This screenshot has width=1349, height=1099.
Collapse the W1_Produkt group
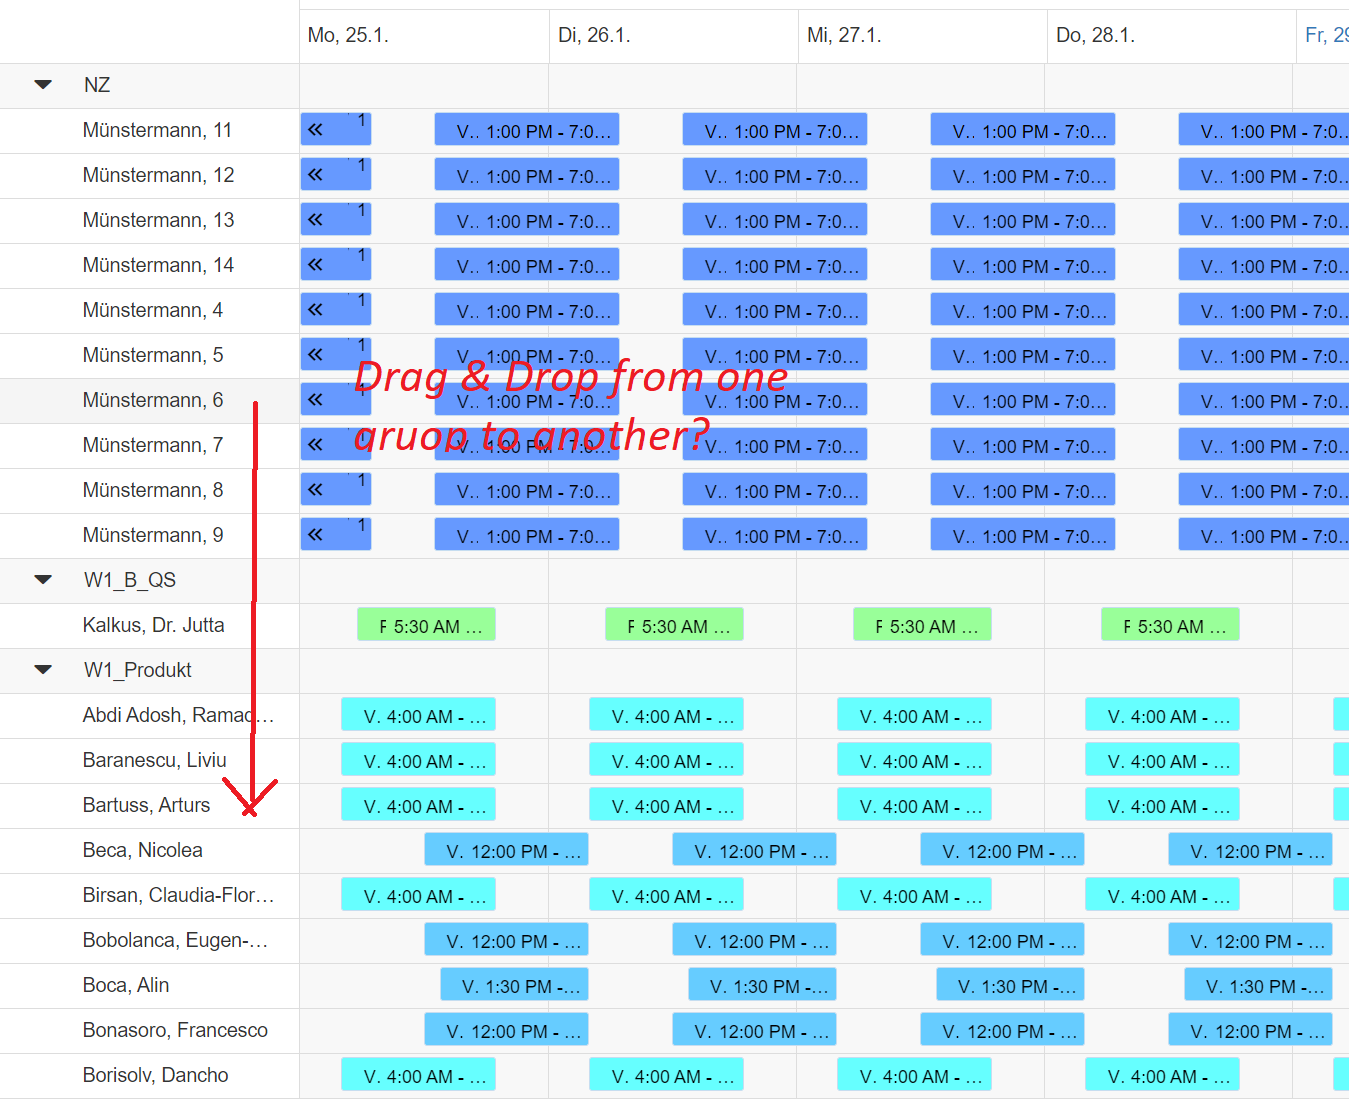coord(43,670)
